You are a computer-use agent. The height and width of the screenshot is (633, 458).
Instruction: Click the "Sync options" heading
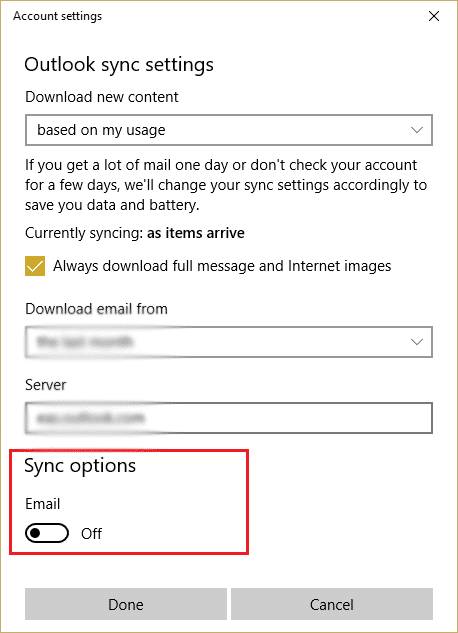[80, 466]
